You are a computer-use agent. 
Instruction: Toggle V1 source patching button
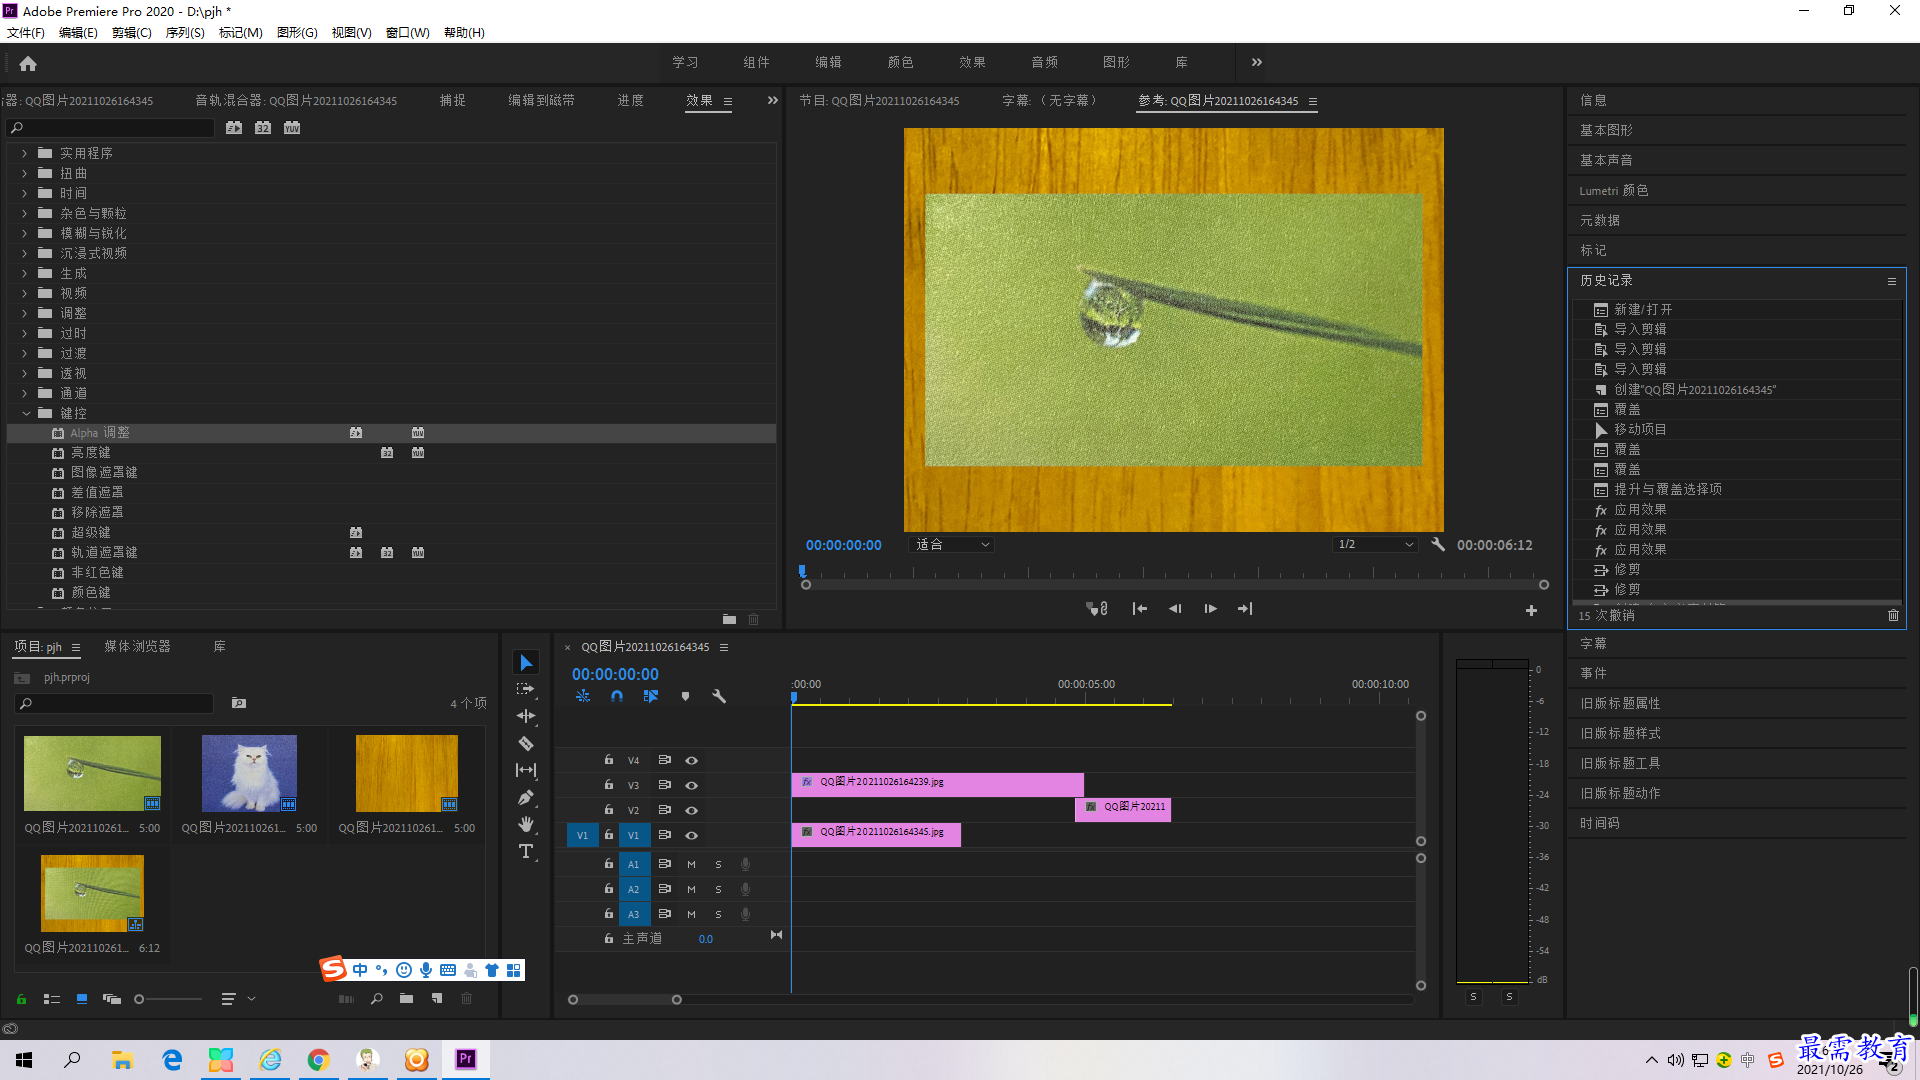coord(582,835)
